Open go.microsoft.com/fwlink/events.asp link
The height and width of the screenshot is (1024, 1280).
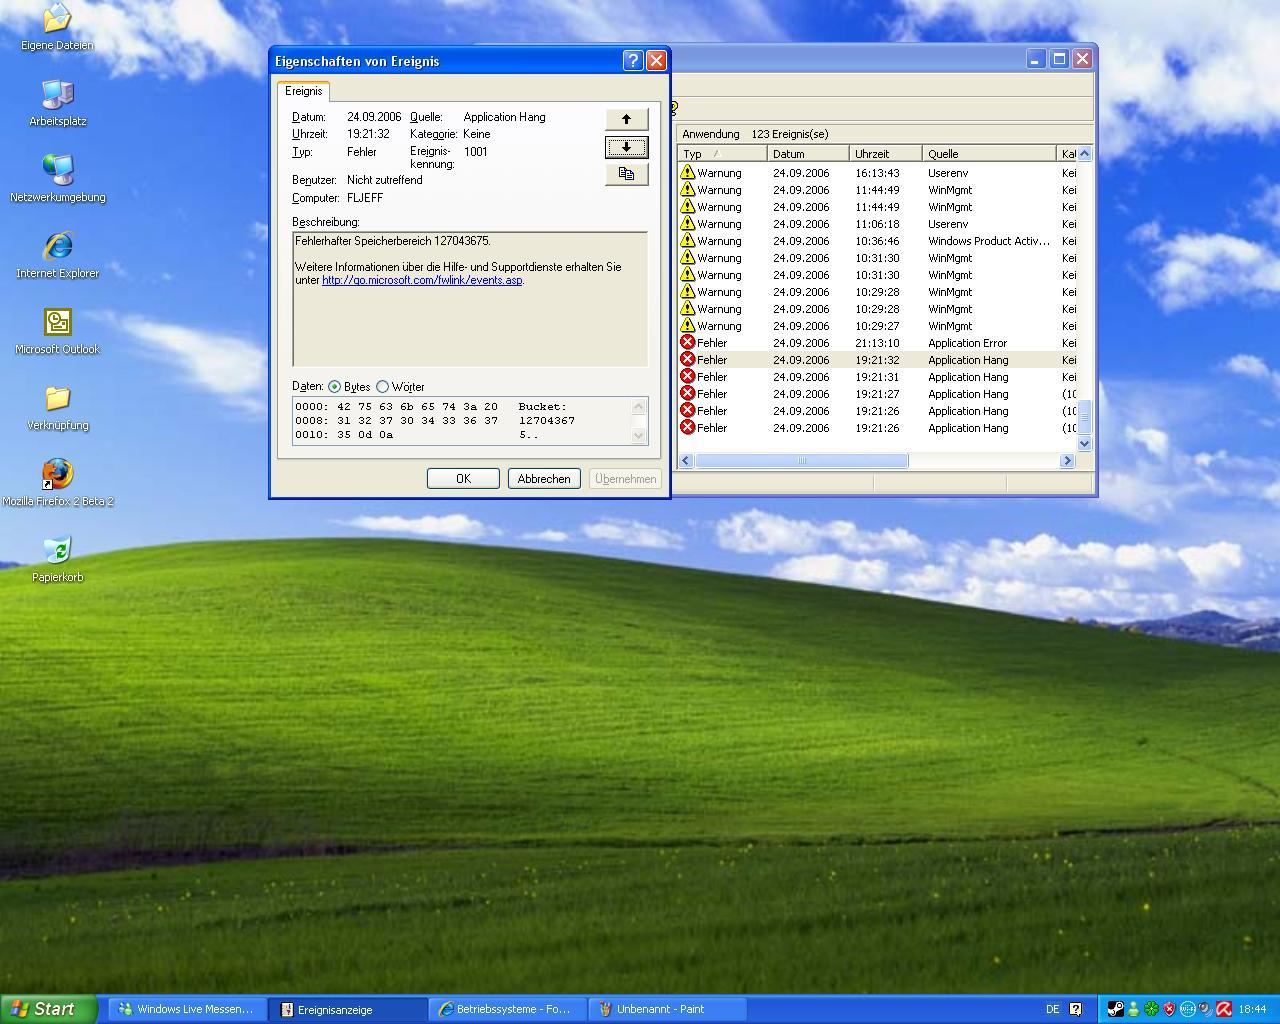click(x=422, y=280)
